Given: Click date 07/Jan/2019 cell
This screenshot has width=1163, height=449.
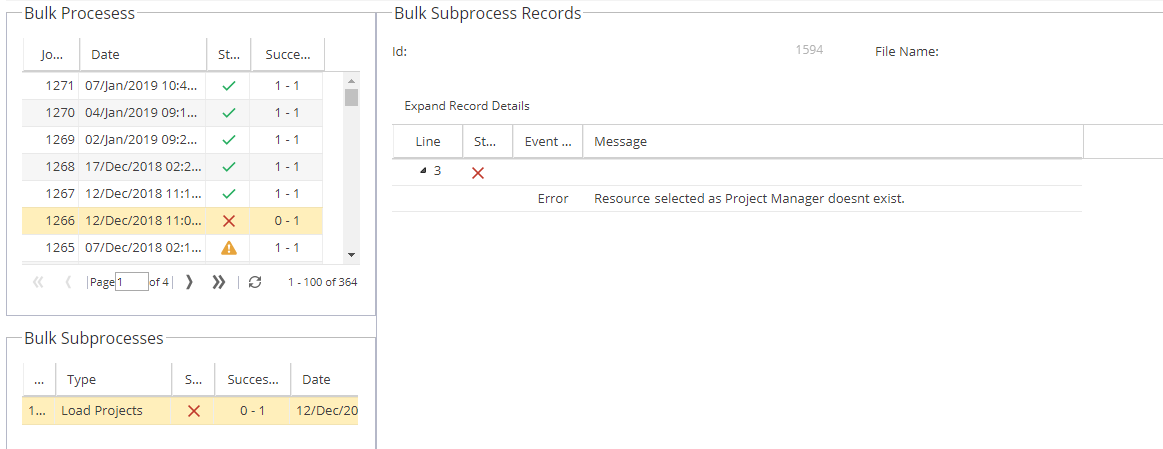Looking at the screenshot, I should [x=142, y=85].
